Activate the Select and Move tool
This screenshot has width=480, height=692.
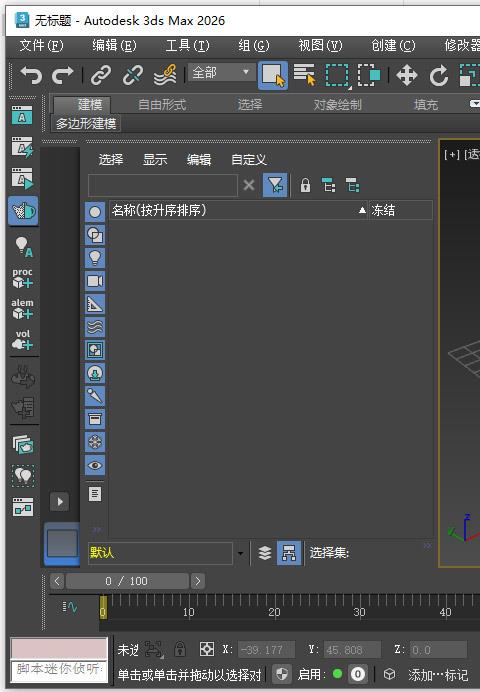point(406,75)
